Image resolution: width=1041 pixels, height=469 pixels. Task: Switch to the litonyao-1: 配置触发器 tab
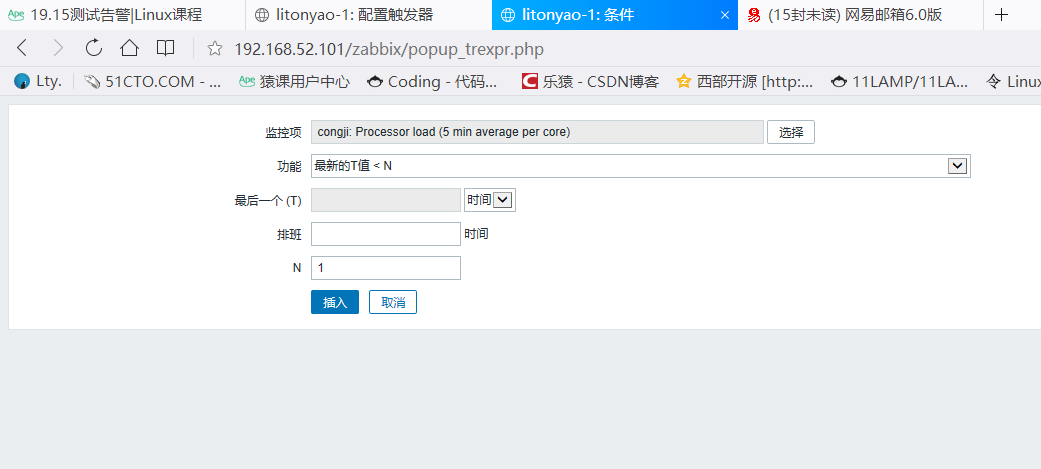point(368,15)
